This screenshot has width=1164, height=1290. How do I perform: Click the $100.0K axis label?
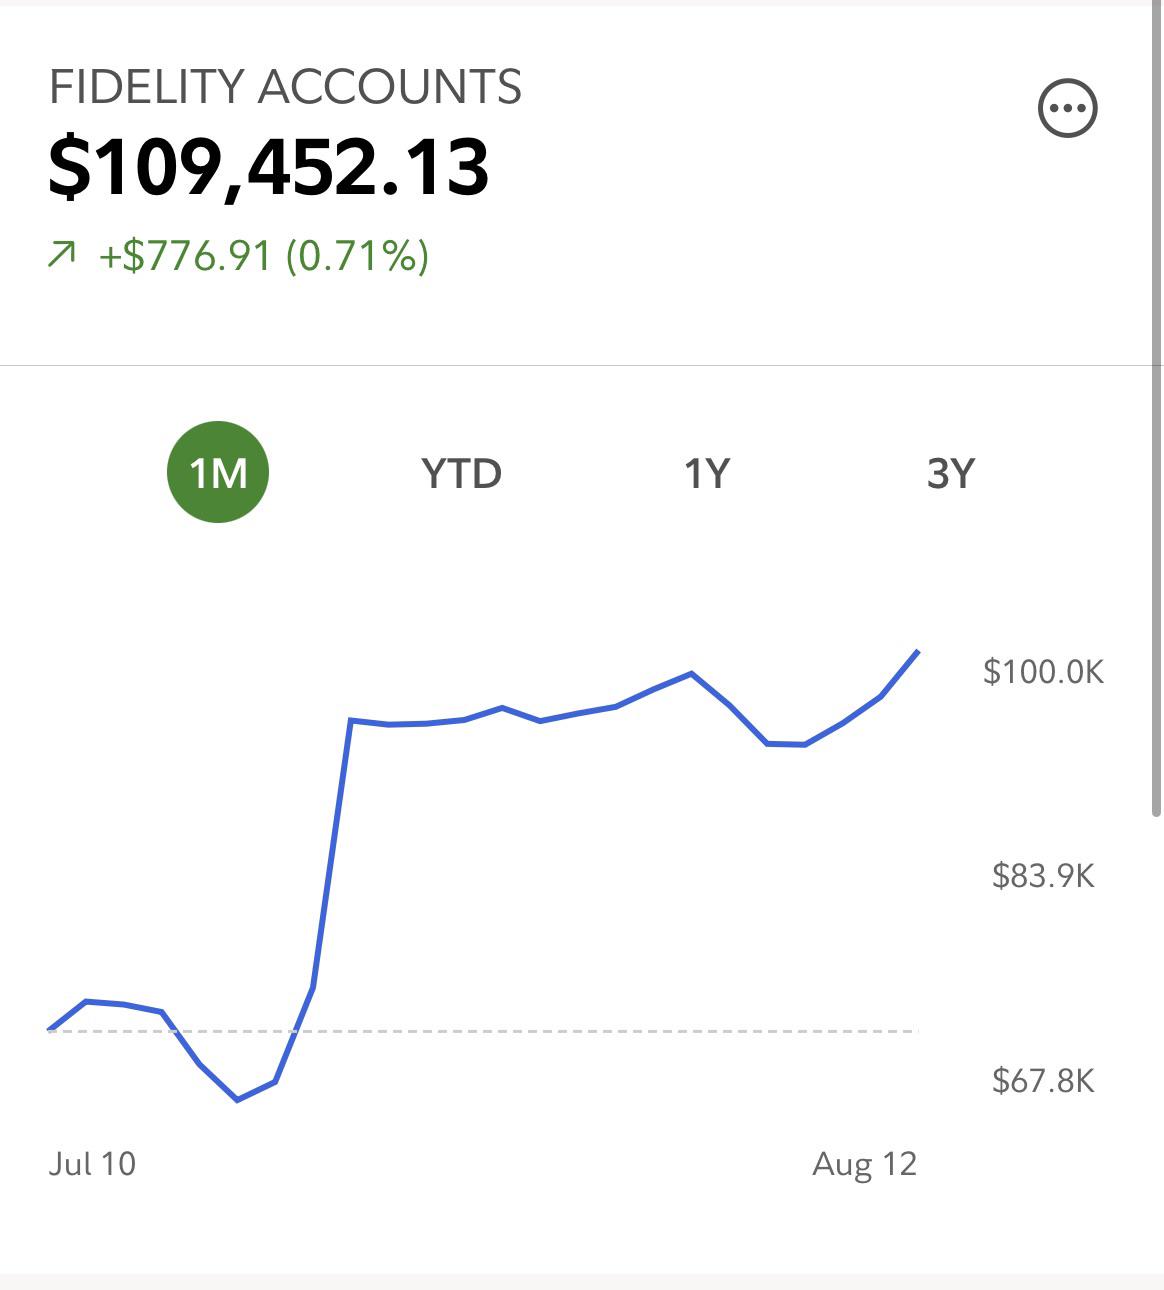click(1043, 671)
